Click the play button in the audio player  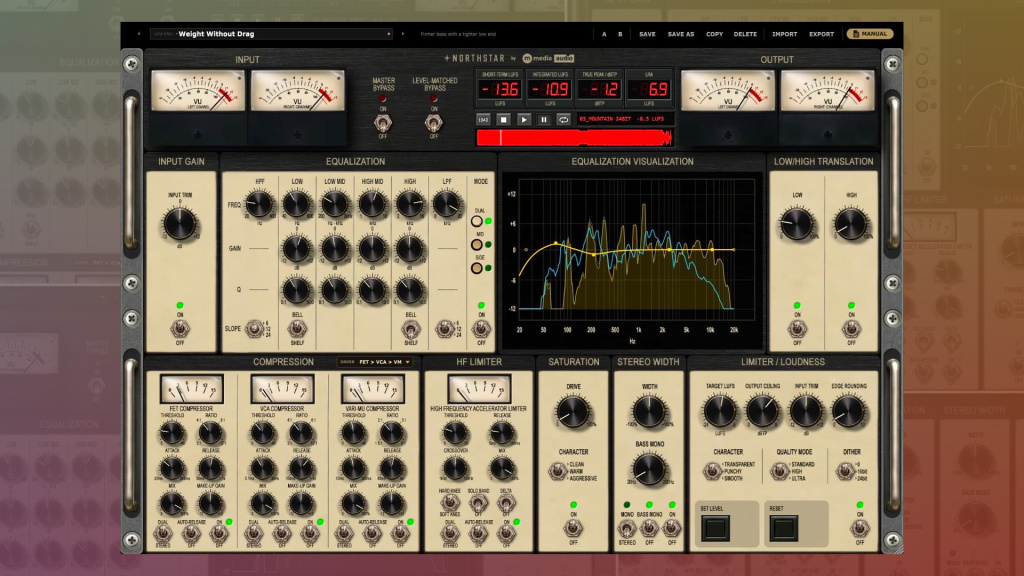click(524, 120)
